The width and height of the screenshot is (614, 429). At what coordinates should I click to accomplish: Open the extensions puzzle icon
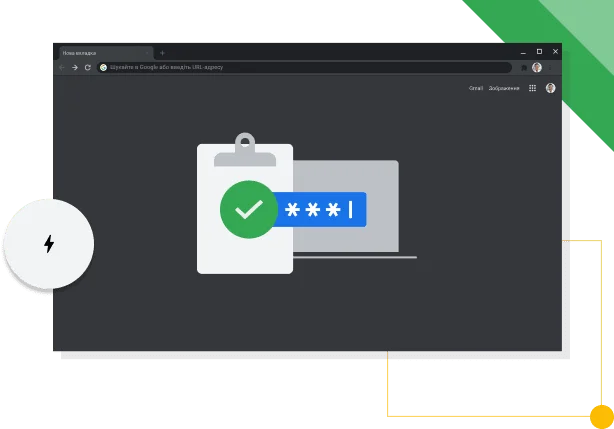click(x=524, y=67)
